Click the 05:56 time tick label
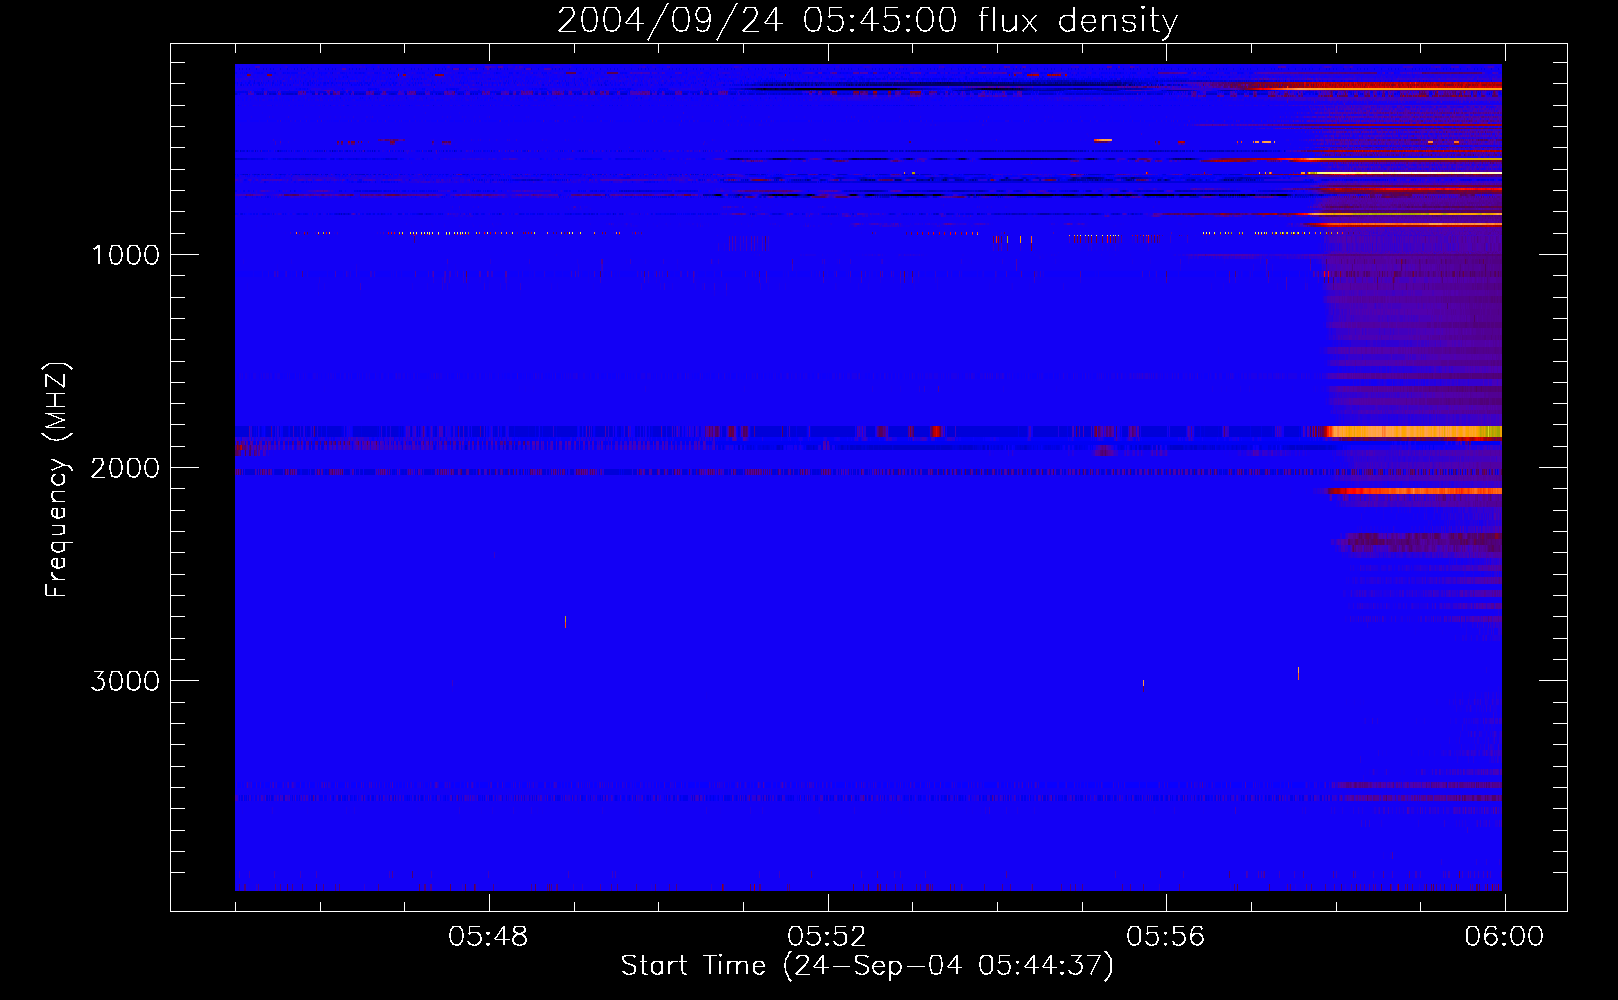This screenshot has height=1000, width=1618. (1166, 937)
